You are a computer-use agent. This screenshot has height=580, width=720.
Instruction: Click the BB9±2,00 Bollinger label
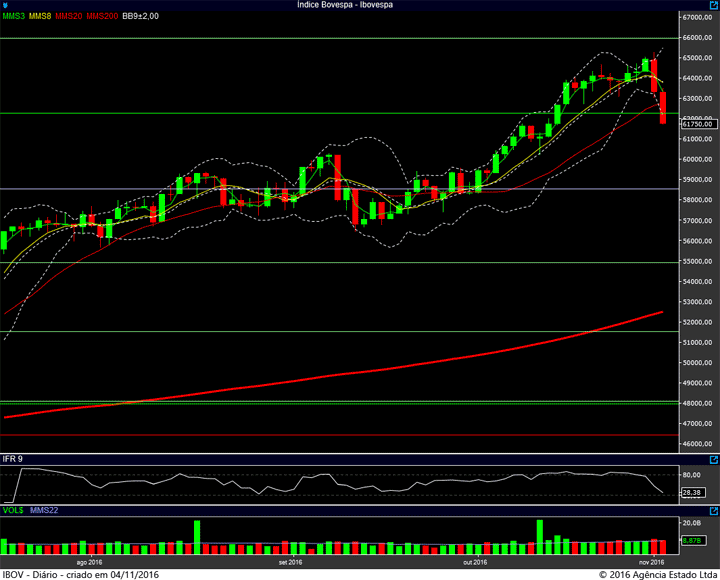click(x=141, y=16)
